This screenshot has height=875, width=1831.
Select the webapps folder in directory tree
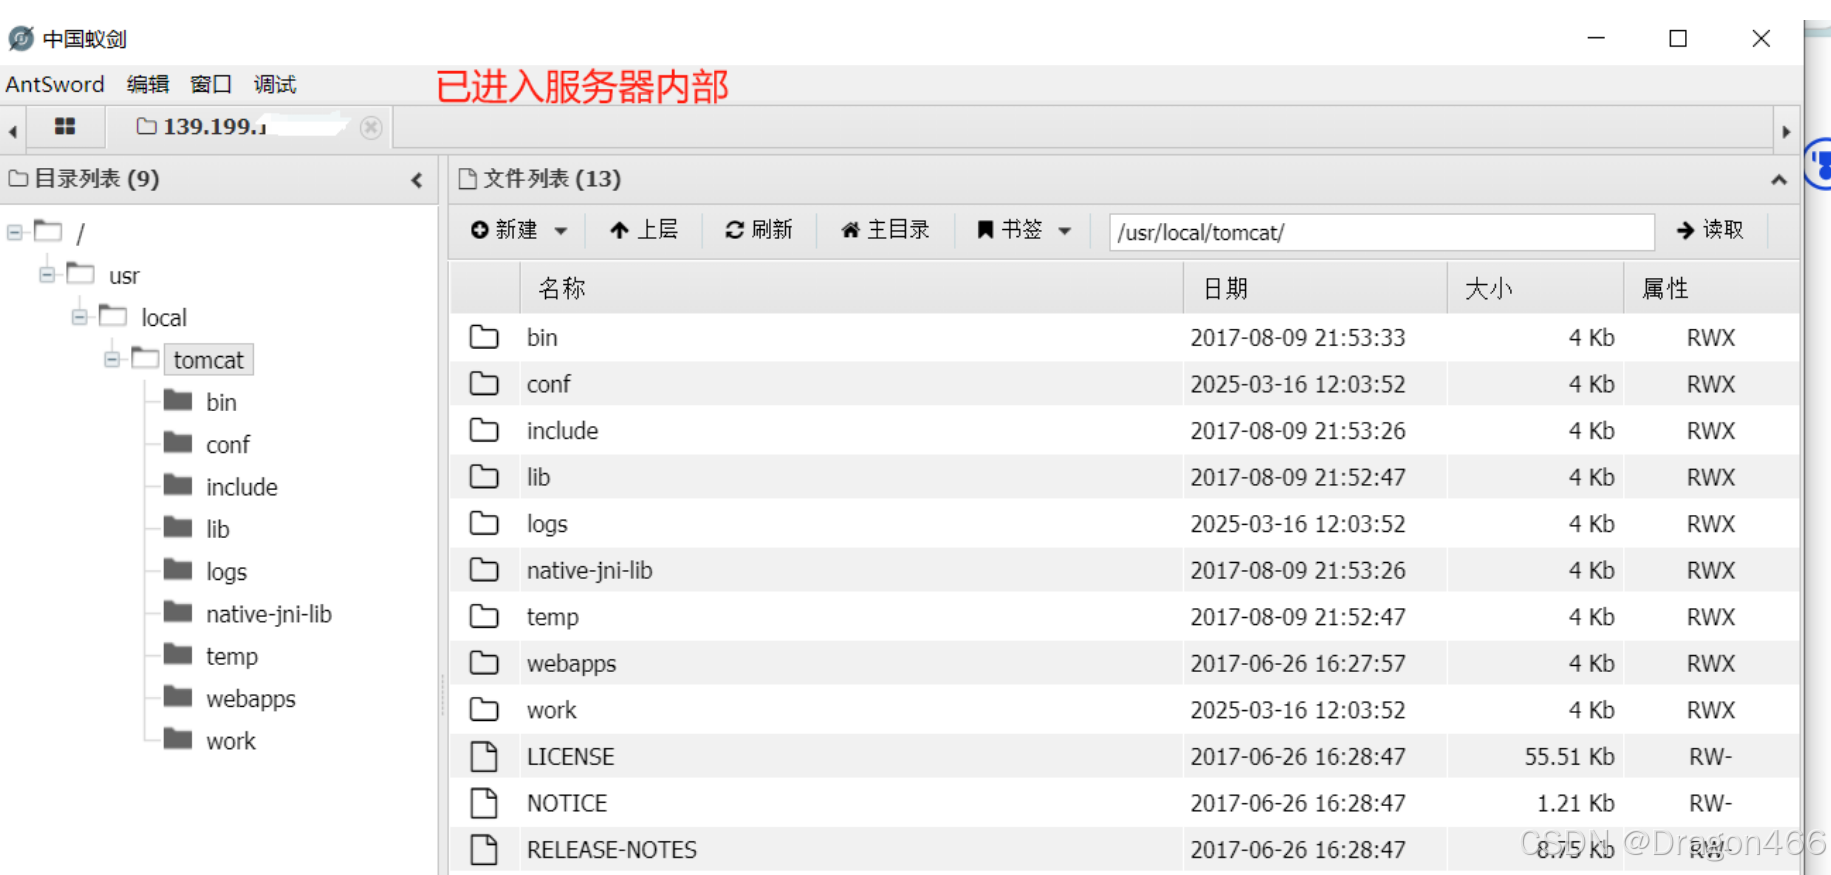(251, 699)
